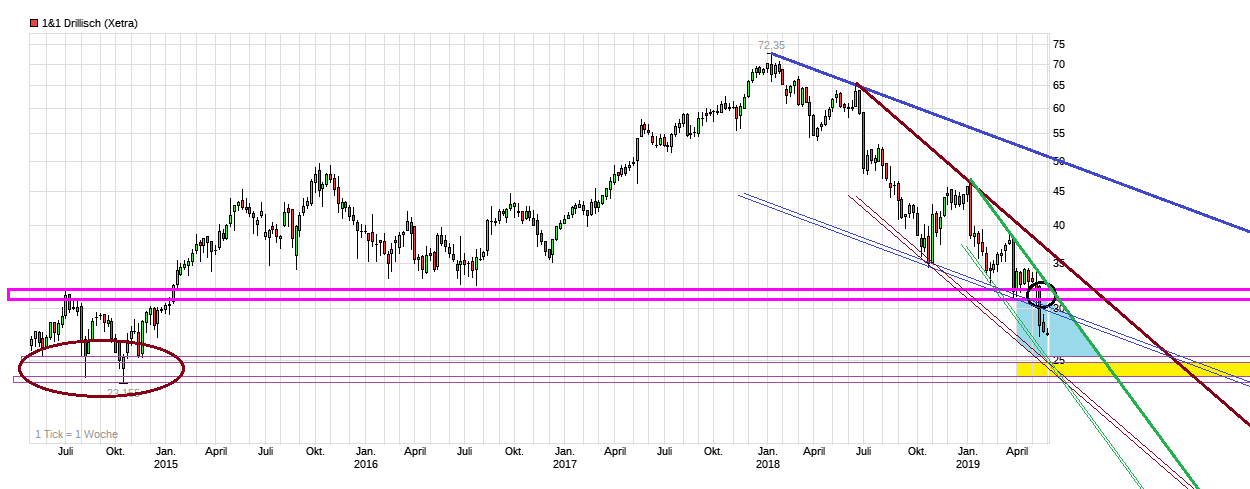Image resolution: width=1250 pixels, height=489 pixels.
Task: Click the '1 Tick = 1 Woche' label
Action: pyautogui.click(x=77, y=434)
